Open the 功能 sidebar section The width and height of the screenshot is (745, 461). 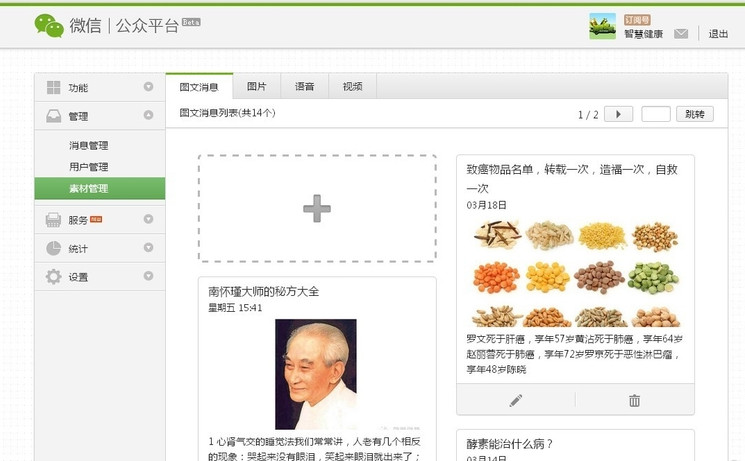(x=100, y=87)
